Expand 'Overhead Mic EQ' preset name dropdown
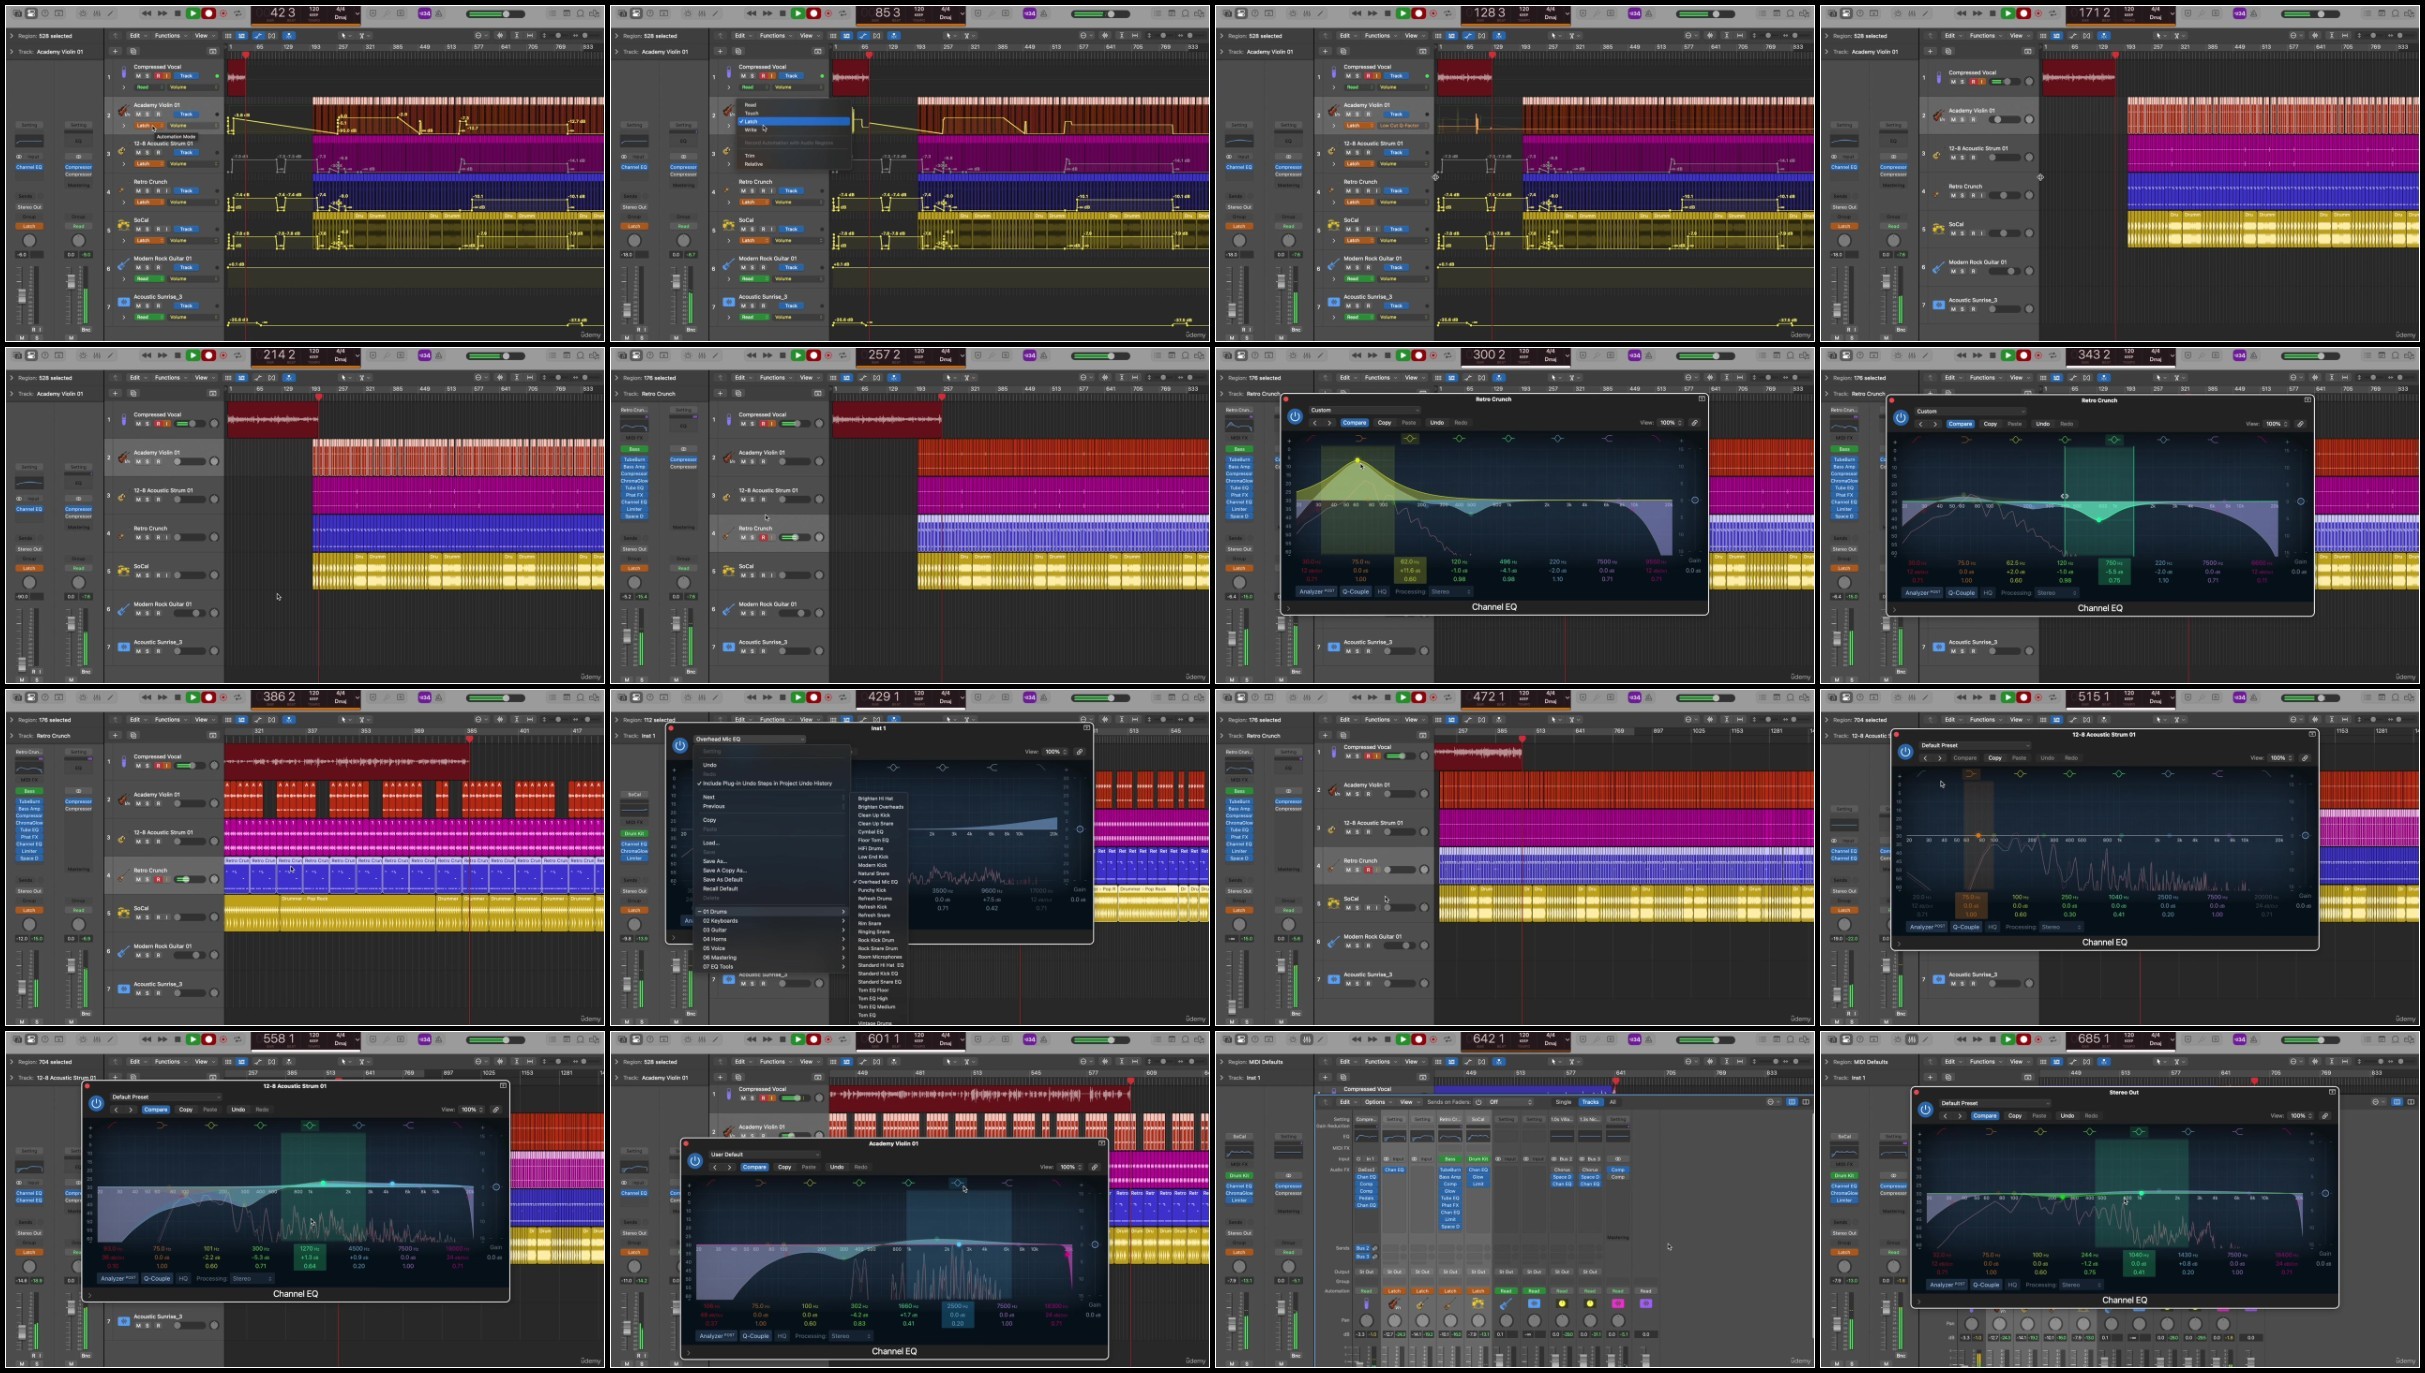The width and height of the screenshot is (2425, 1373). pos(750,739)
